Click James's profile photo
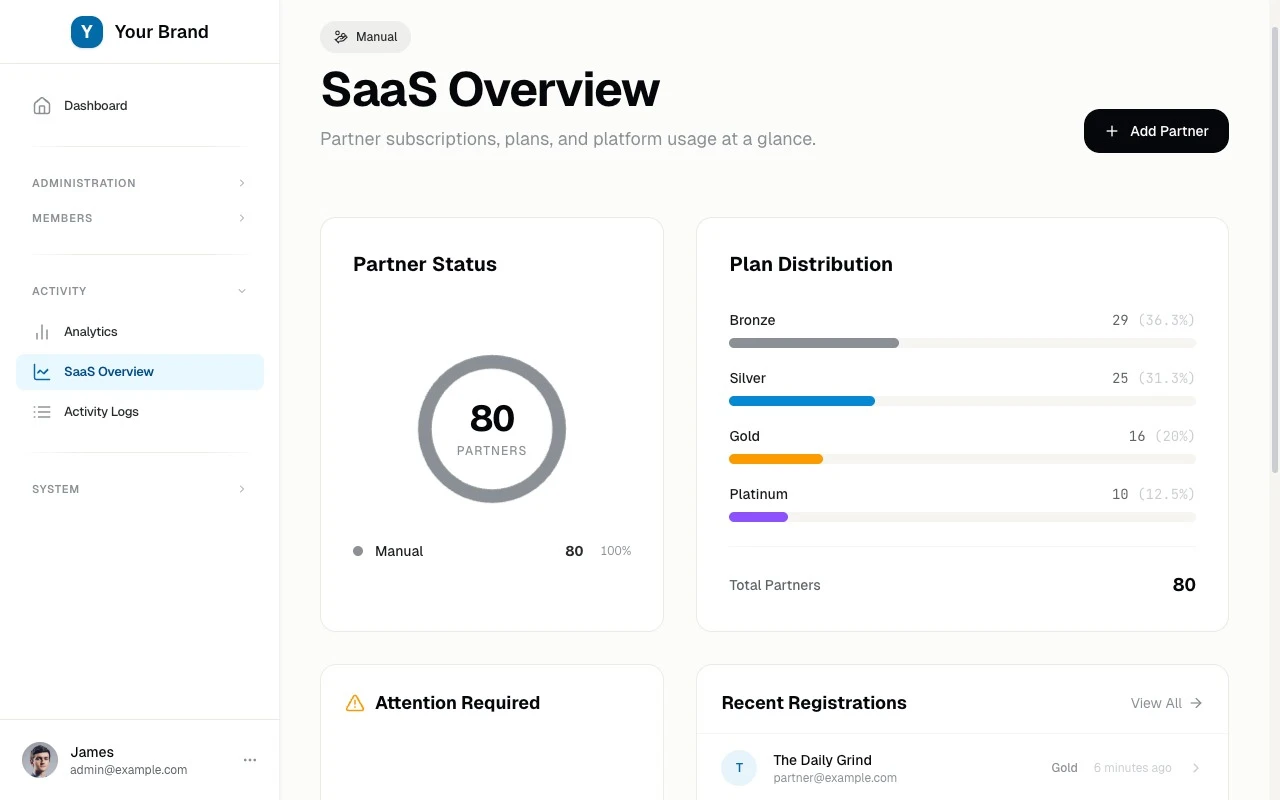 (x=40, y=760)
